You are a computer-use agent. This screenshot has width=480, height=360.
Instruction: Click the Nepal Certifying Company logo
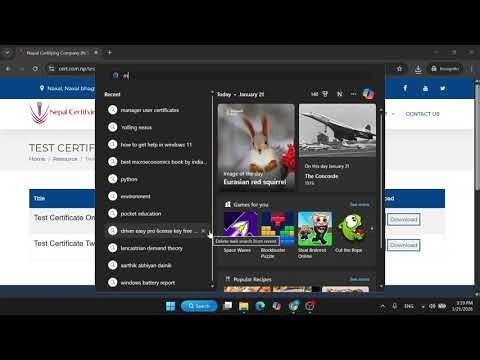62,113
